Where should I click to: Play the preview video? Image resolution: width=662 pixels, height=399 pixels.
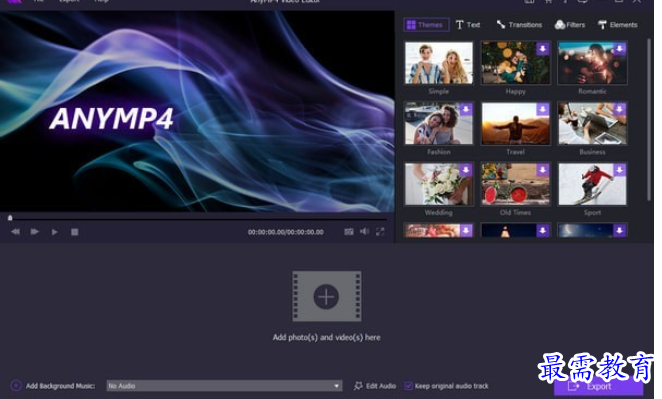click(x=54, y=232)
